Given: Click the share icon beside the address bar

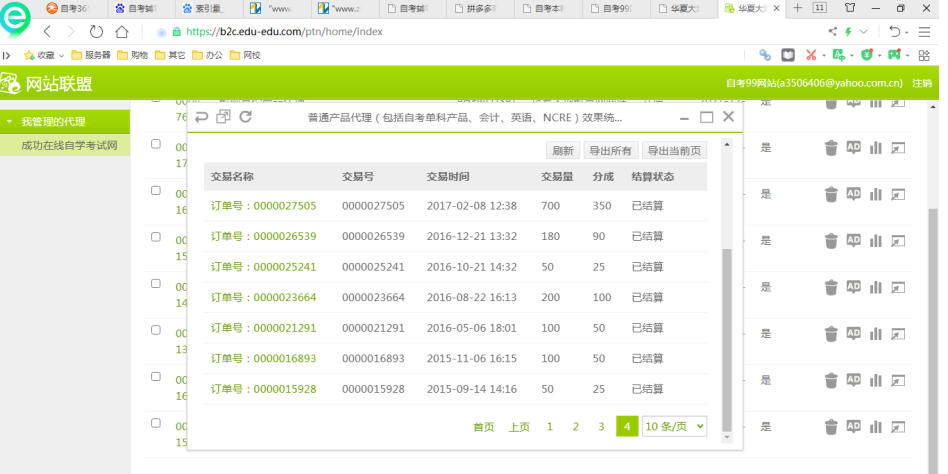Looking at the screenshot, I should click(x=833, y=31).
